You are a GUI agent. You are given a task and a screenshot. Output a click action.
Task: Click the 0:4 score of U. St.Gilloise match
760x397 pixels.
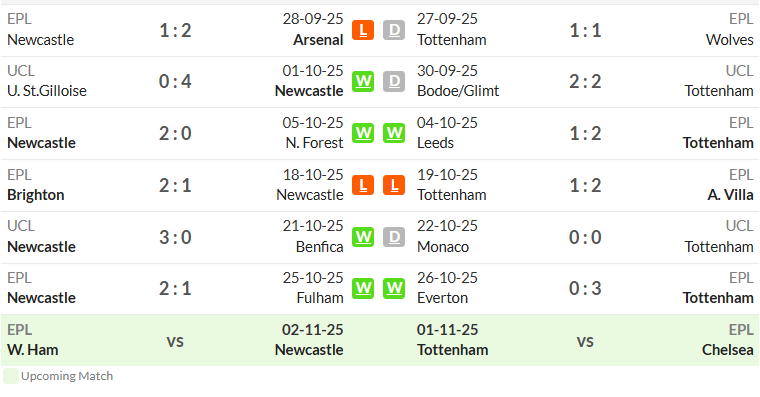click(x=175, y=81)
